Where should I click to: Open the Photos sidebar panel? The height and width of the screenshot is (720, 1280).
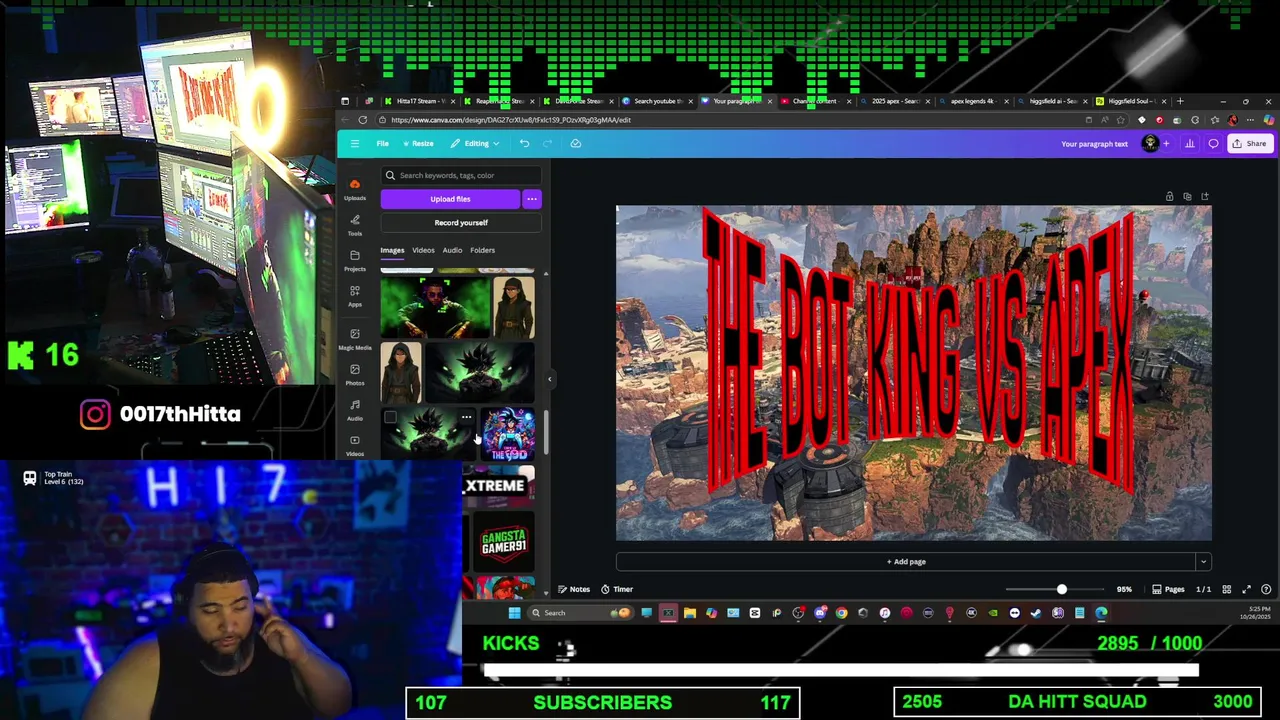pos(355,375)
